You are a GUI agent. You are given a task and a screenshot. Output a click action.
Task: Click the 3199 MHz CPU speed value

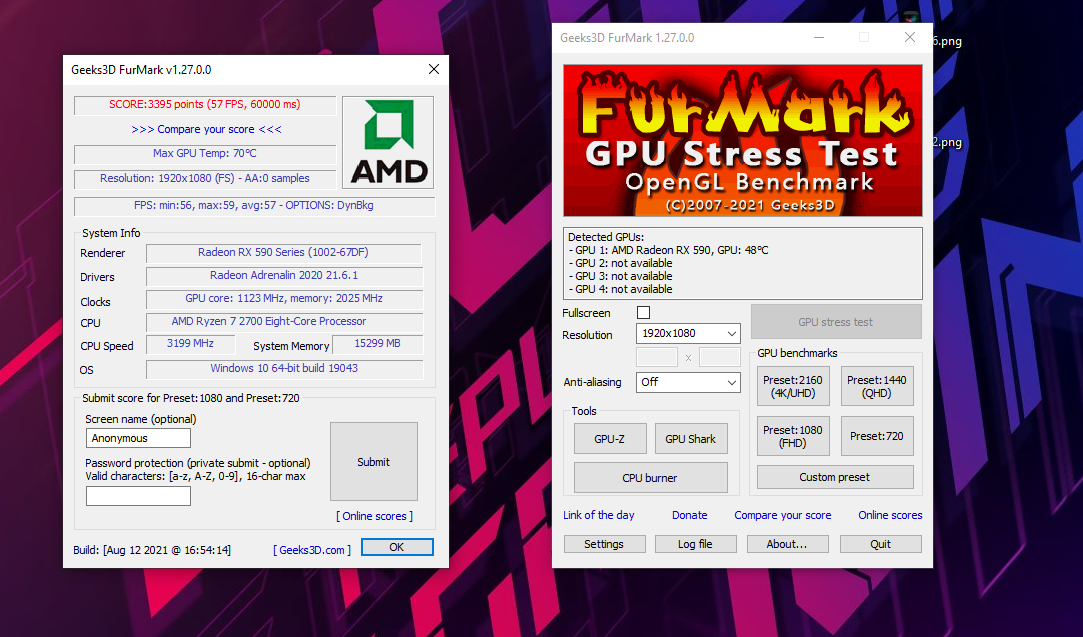[190, 343]
